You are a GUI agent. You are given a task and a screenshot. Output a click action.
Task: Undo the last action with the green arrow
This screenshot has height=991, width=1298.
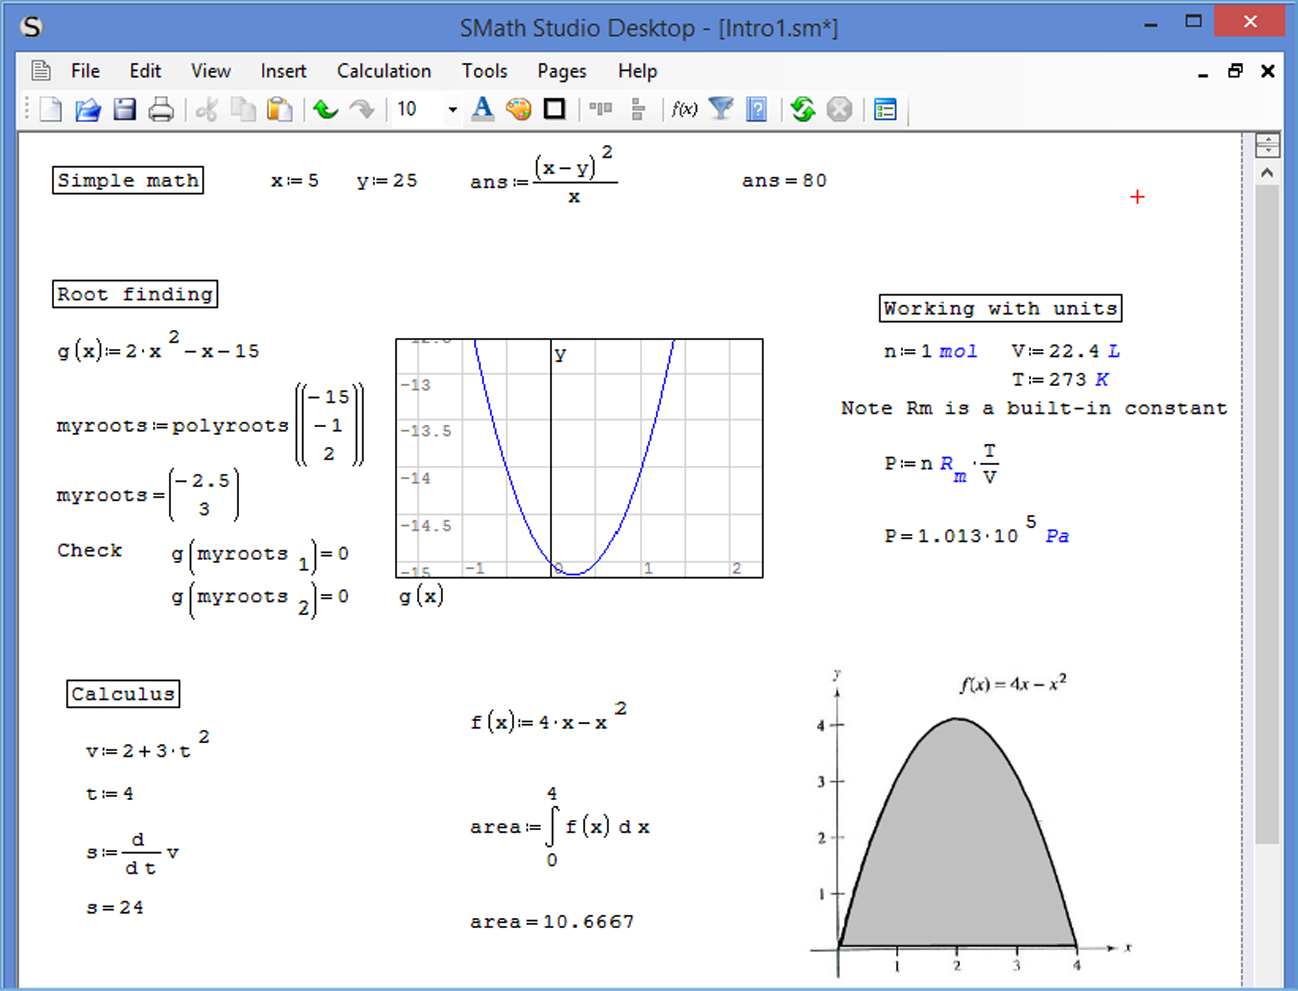coord(325,109)
